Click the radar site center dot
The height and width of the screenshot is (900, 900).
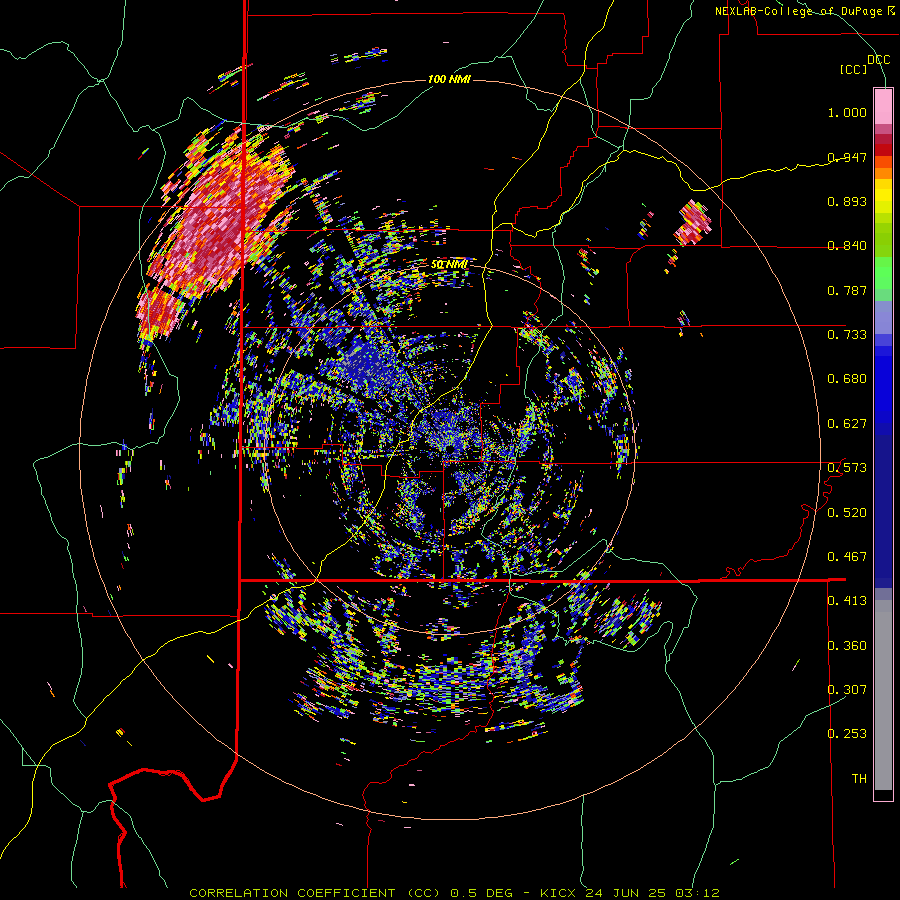coord(451,448)
